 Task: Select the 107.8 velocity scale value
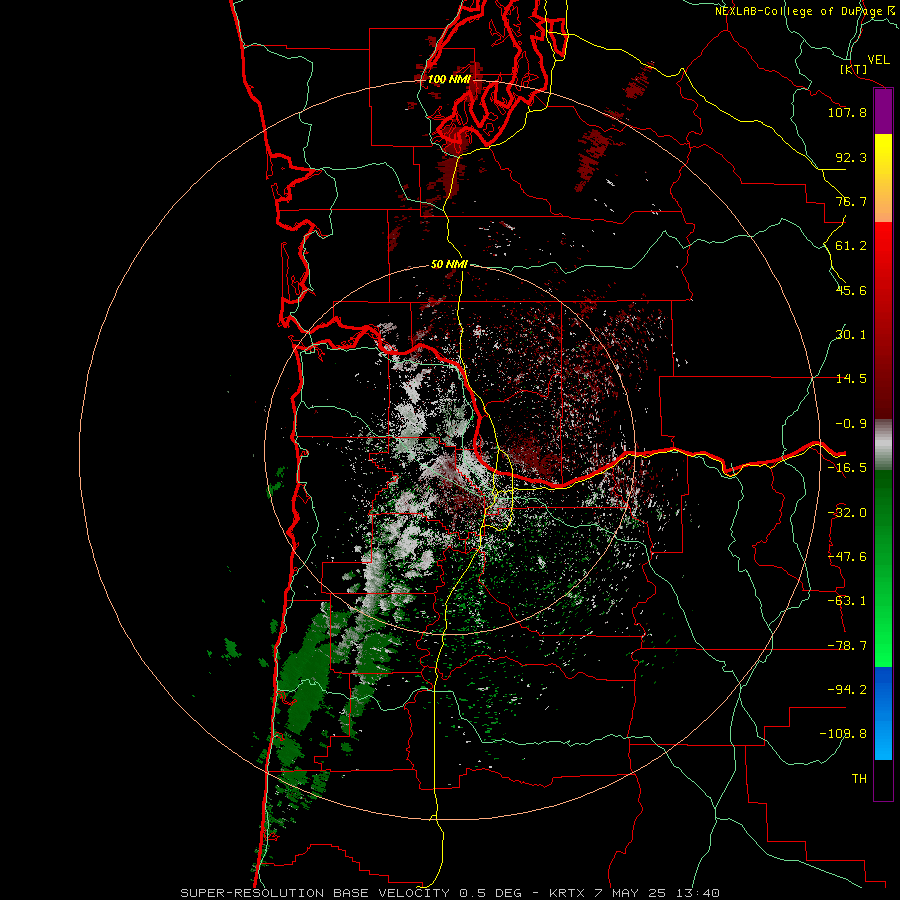847,112
